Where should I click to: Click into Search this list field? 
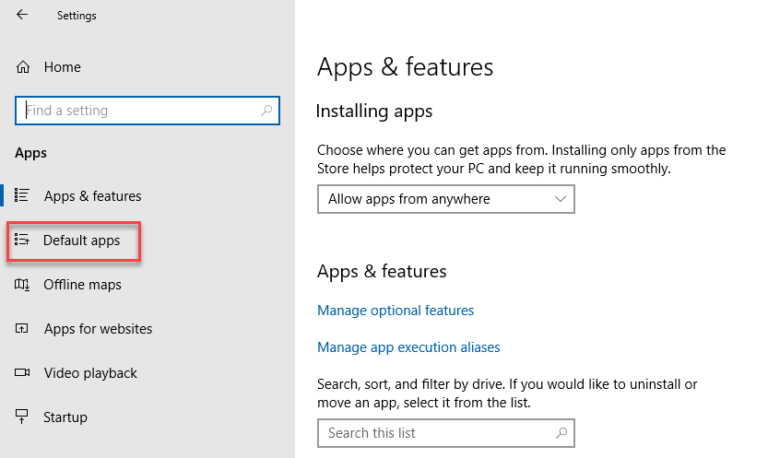pos(446,433)
